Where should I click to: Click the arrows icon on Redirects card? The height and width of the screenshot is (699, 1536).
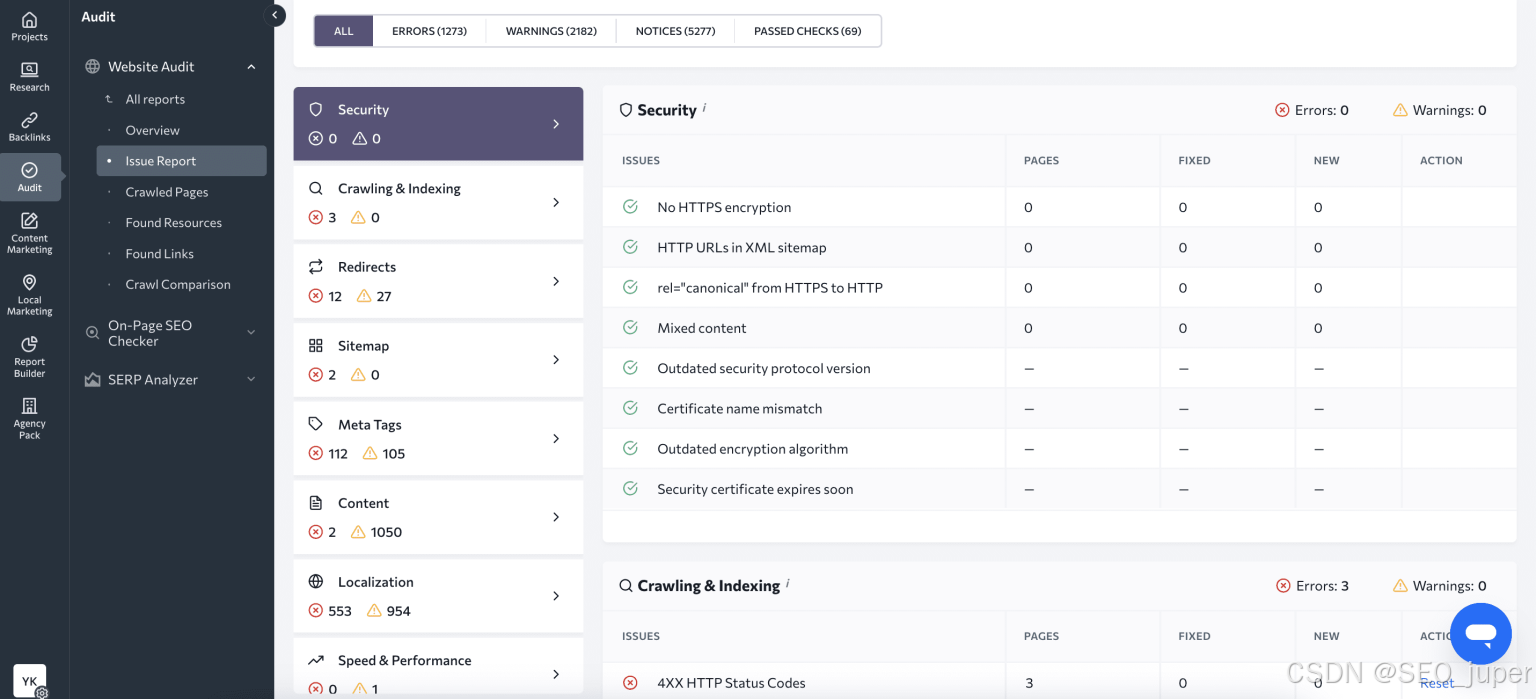coord(316,267)
